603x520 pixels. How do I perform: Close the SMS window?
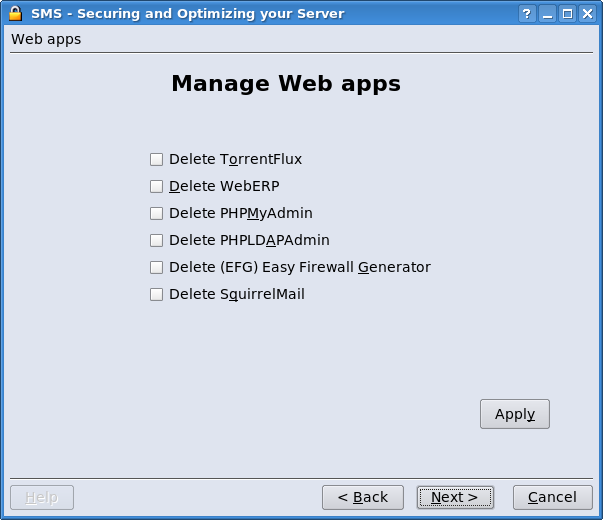(587, 14)
